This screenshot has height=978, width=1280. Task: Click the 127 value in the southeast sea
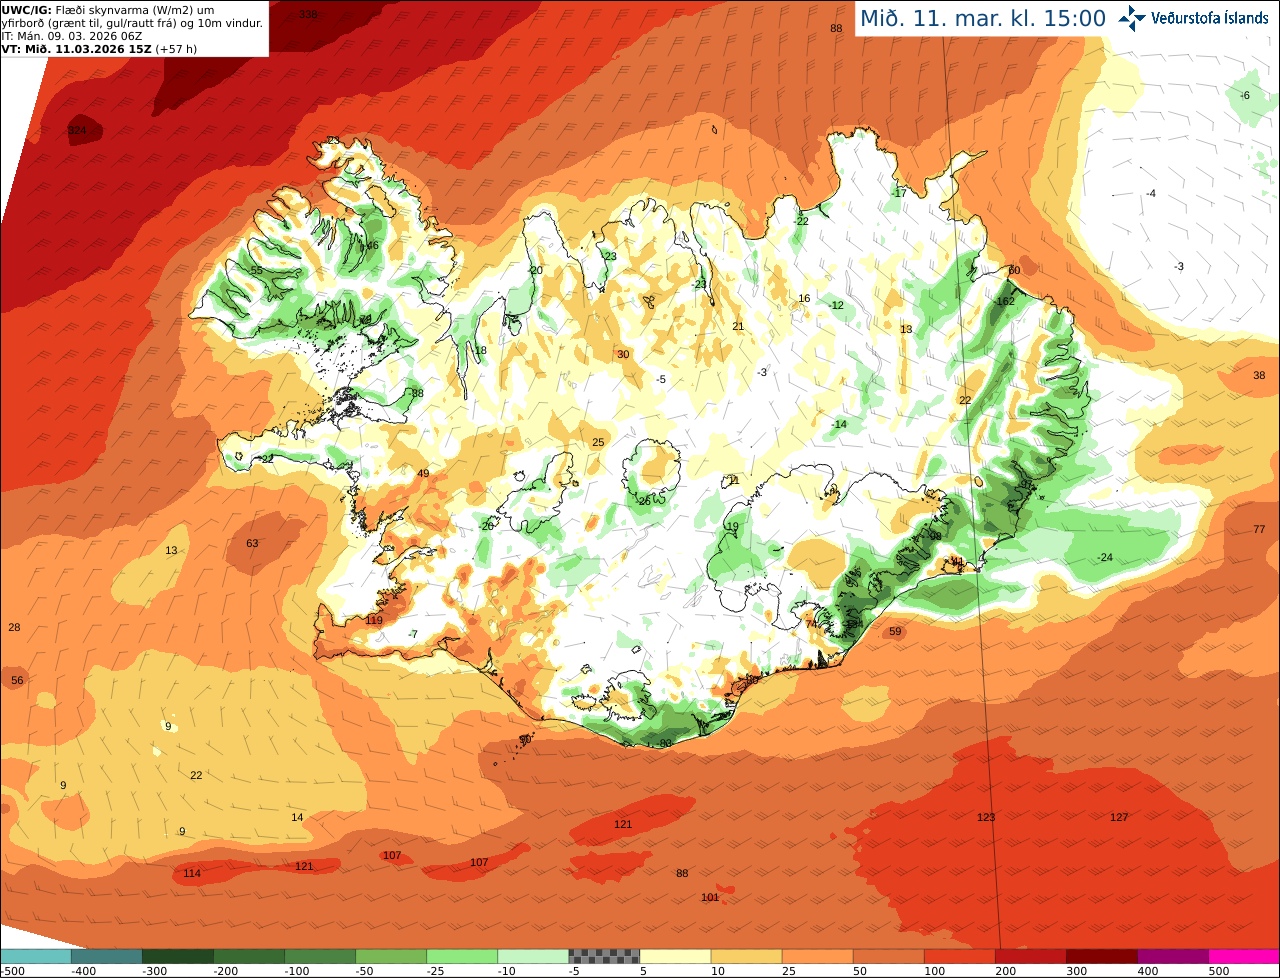tap(1119, 817)
